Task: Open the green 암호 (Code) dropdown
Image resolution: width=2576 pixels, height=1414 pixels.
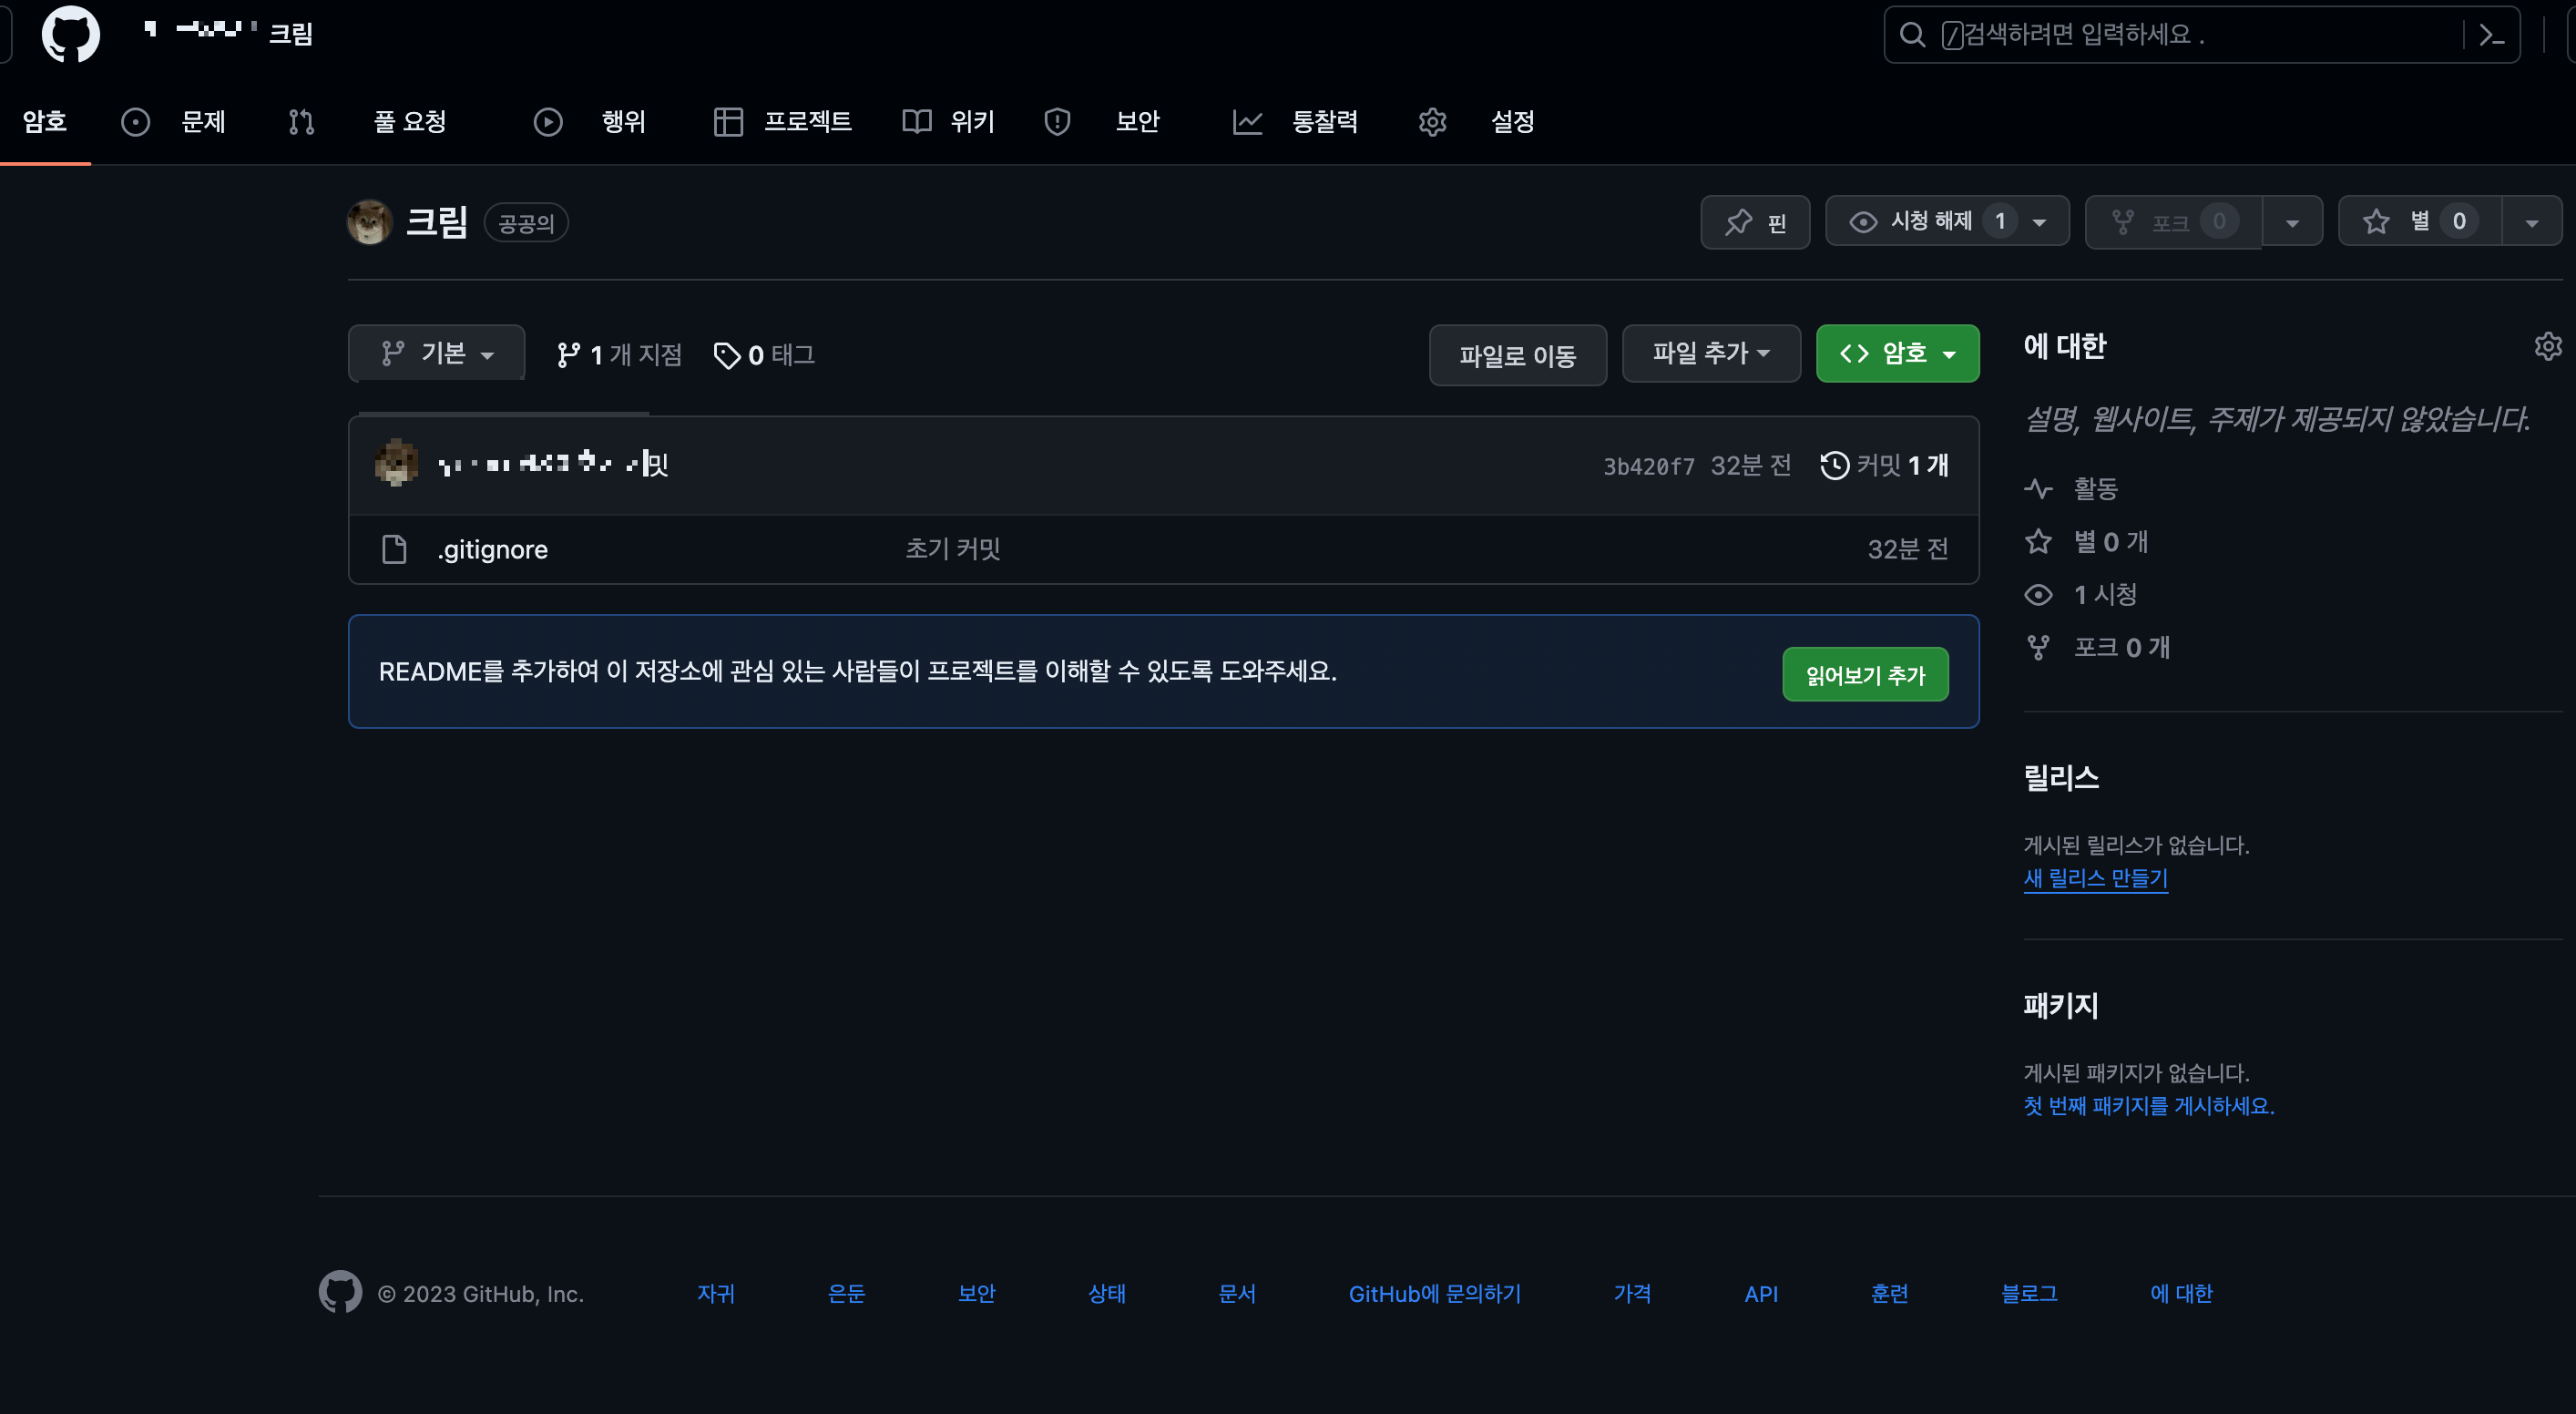Action: [x=1897, y=353]
